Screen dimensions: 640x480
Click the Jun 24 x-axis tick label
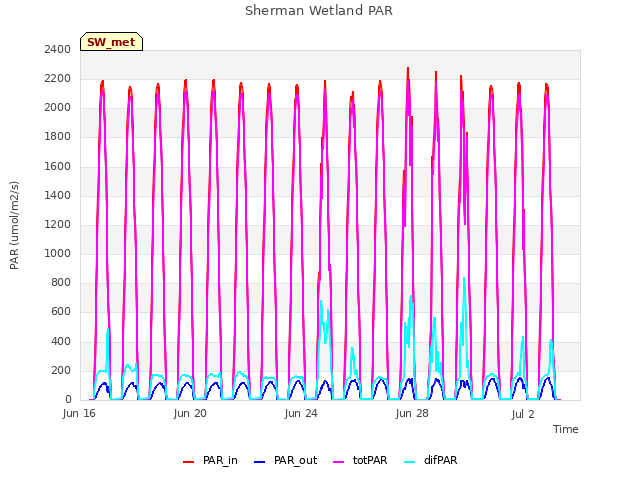click(301, 413)
